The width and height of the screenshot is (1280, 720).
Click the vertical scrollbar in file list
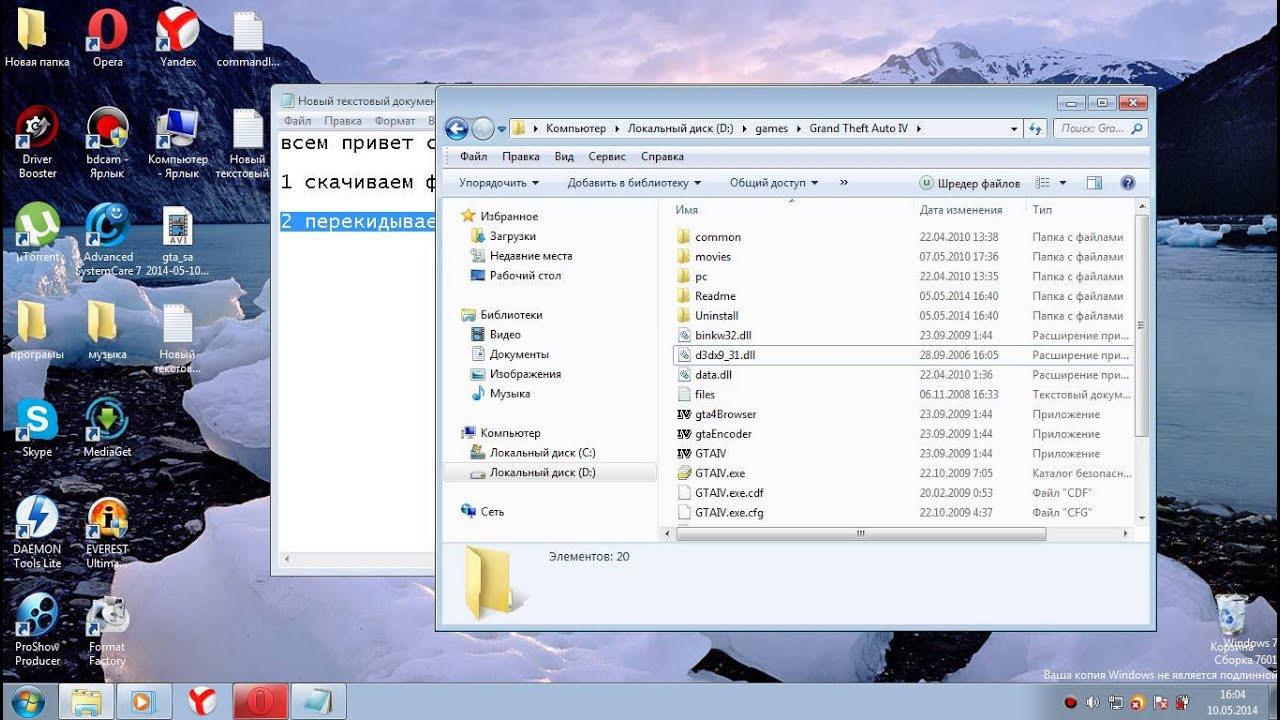point(1142,324)
